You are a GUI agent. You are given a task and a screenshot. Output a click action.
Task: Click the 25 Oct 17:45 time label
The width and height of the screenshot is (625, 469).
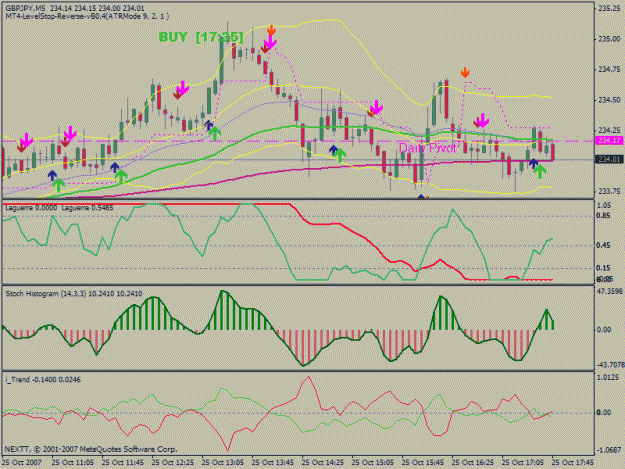tap(572, 463)
